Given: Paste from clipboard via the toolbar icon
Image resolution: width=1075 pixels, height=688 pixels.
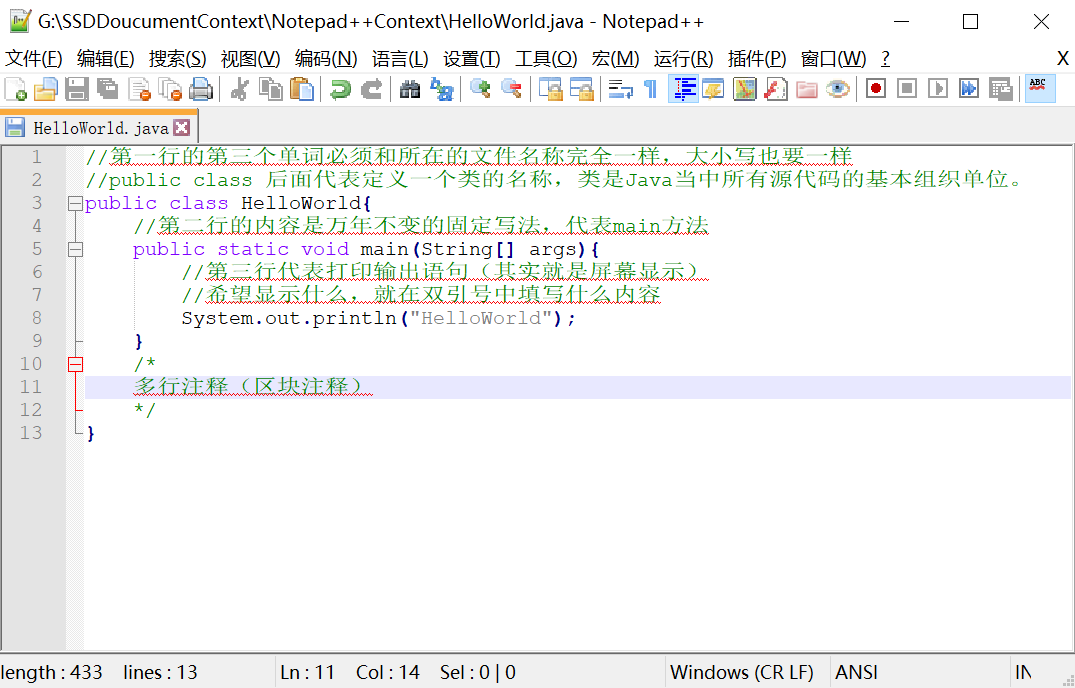Looking at the screenshot, I should (302, 89).
